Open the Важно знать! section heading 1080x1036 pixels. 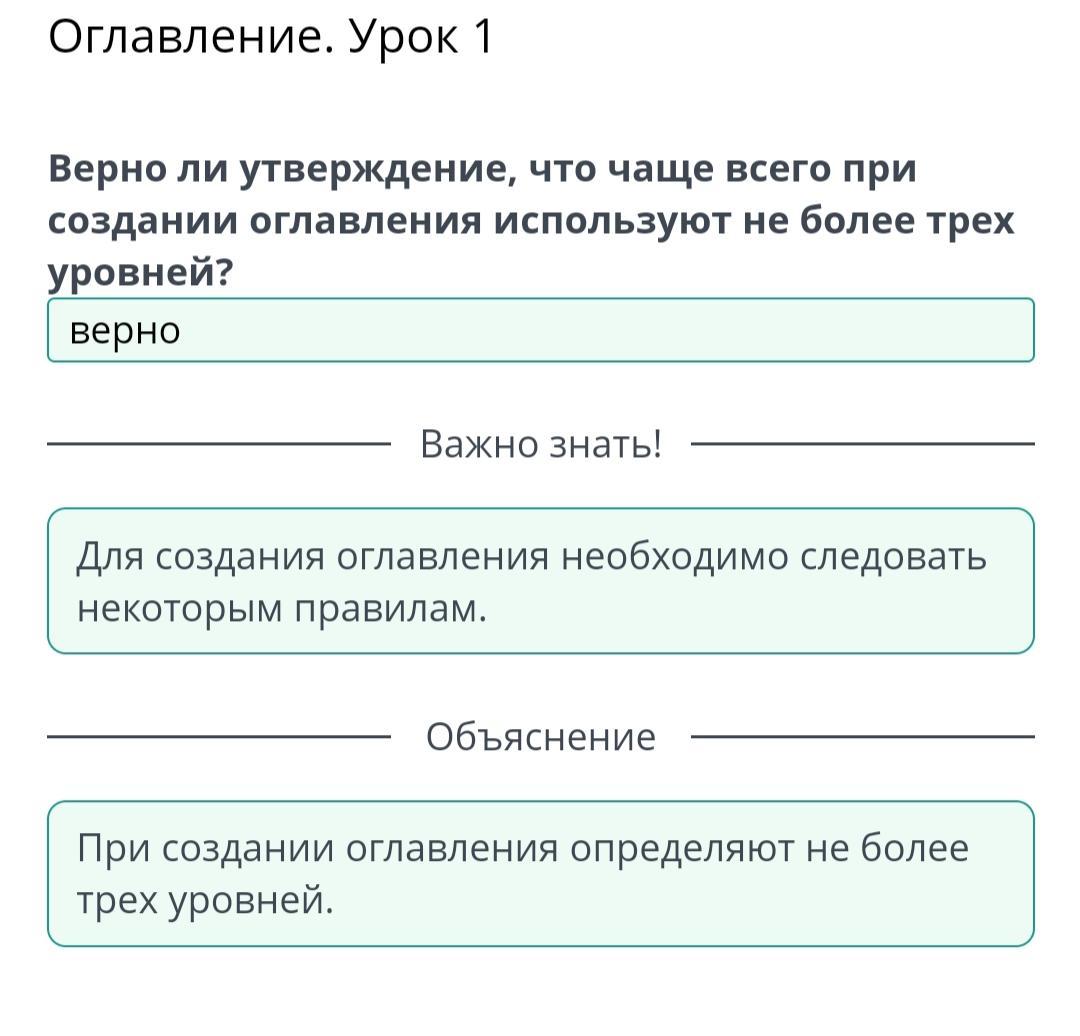tap(541, 444)
